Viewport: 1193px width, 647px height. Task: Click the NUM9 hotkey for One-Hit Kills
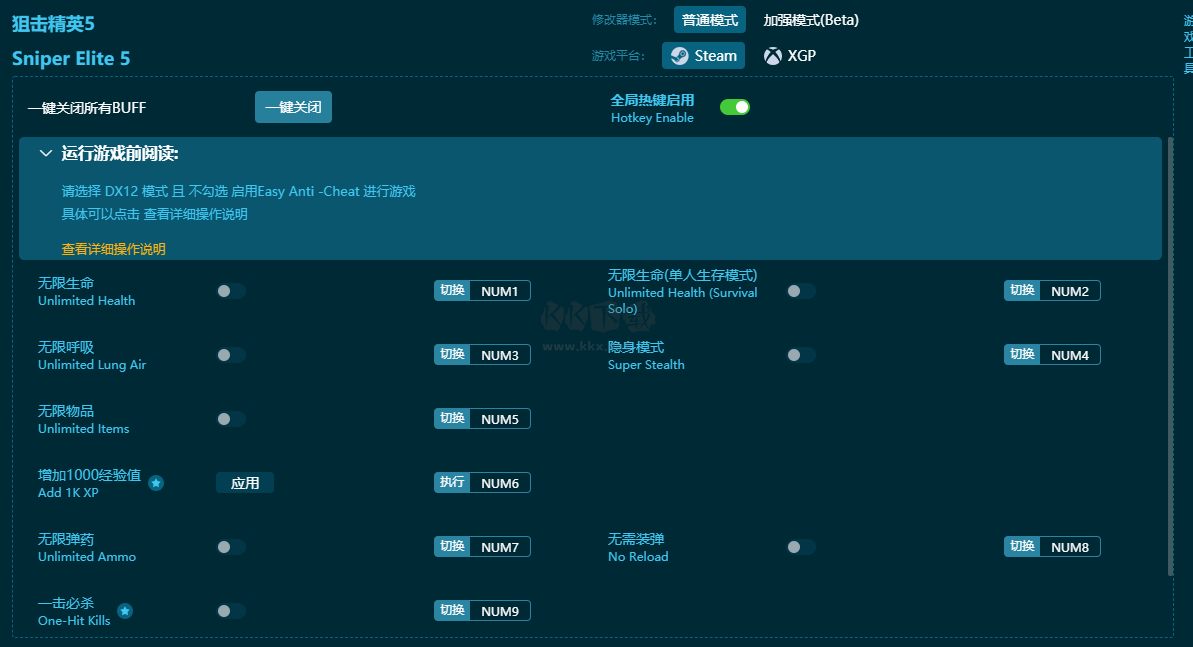(x=482, y=611)
